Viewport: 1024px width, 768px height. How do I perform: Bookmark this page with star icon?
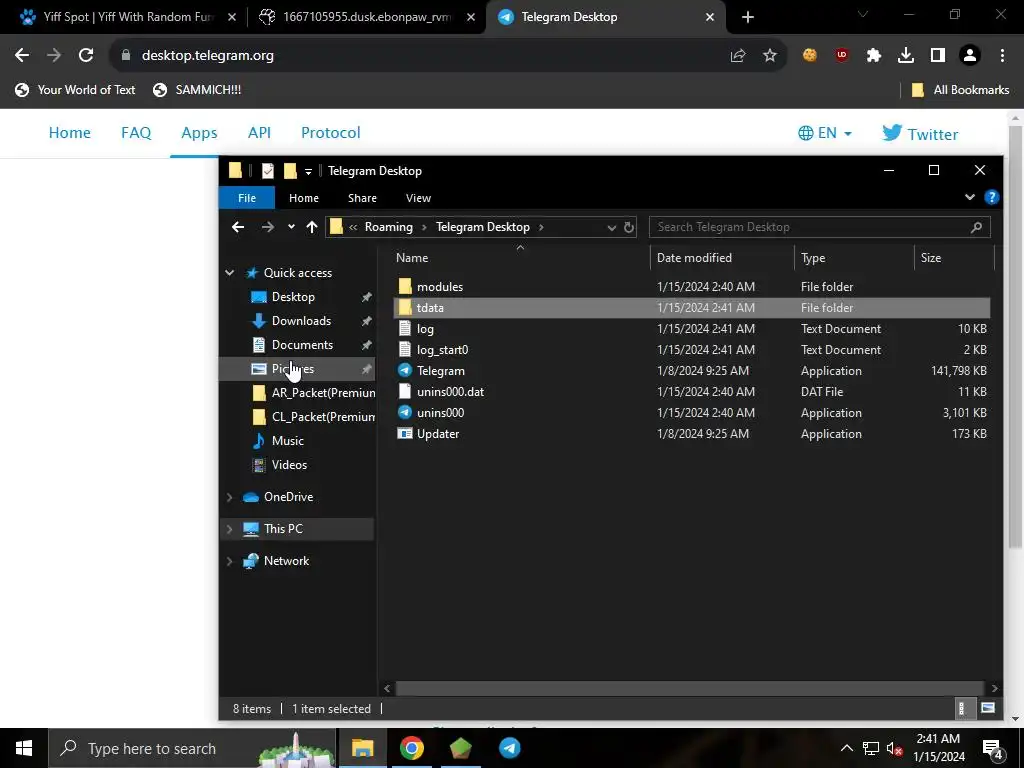pos(770,56)
